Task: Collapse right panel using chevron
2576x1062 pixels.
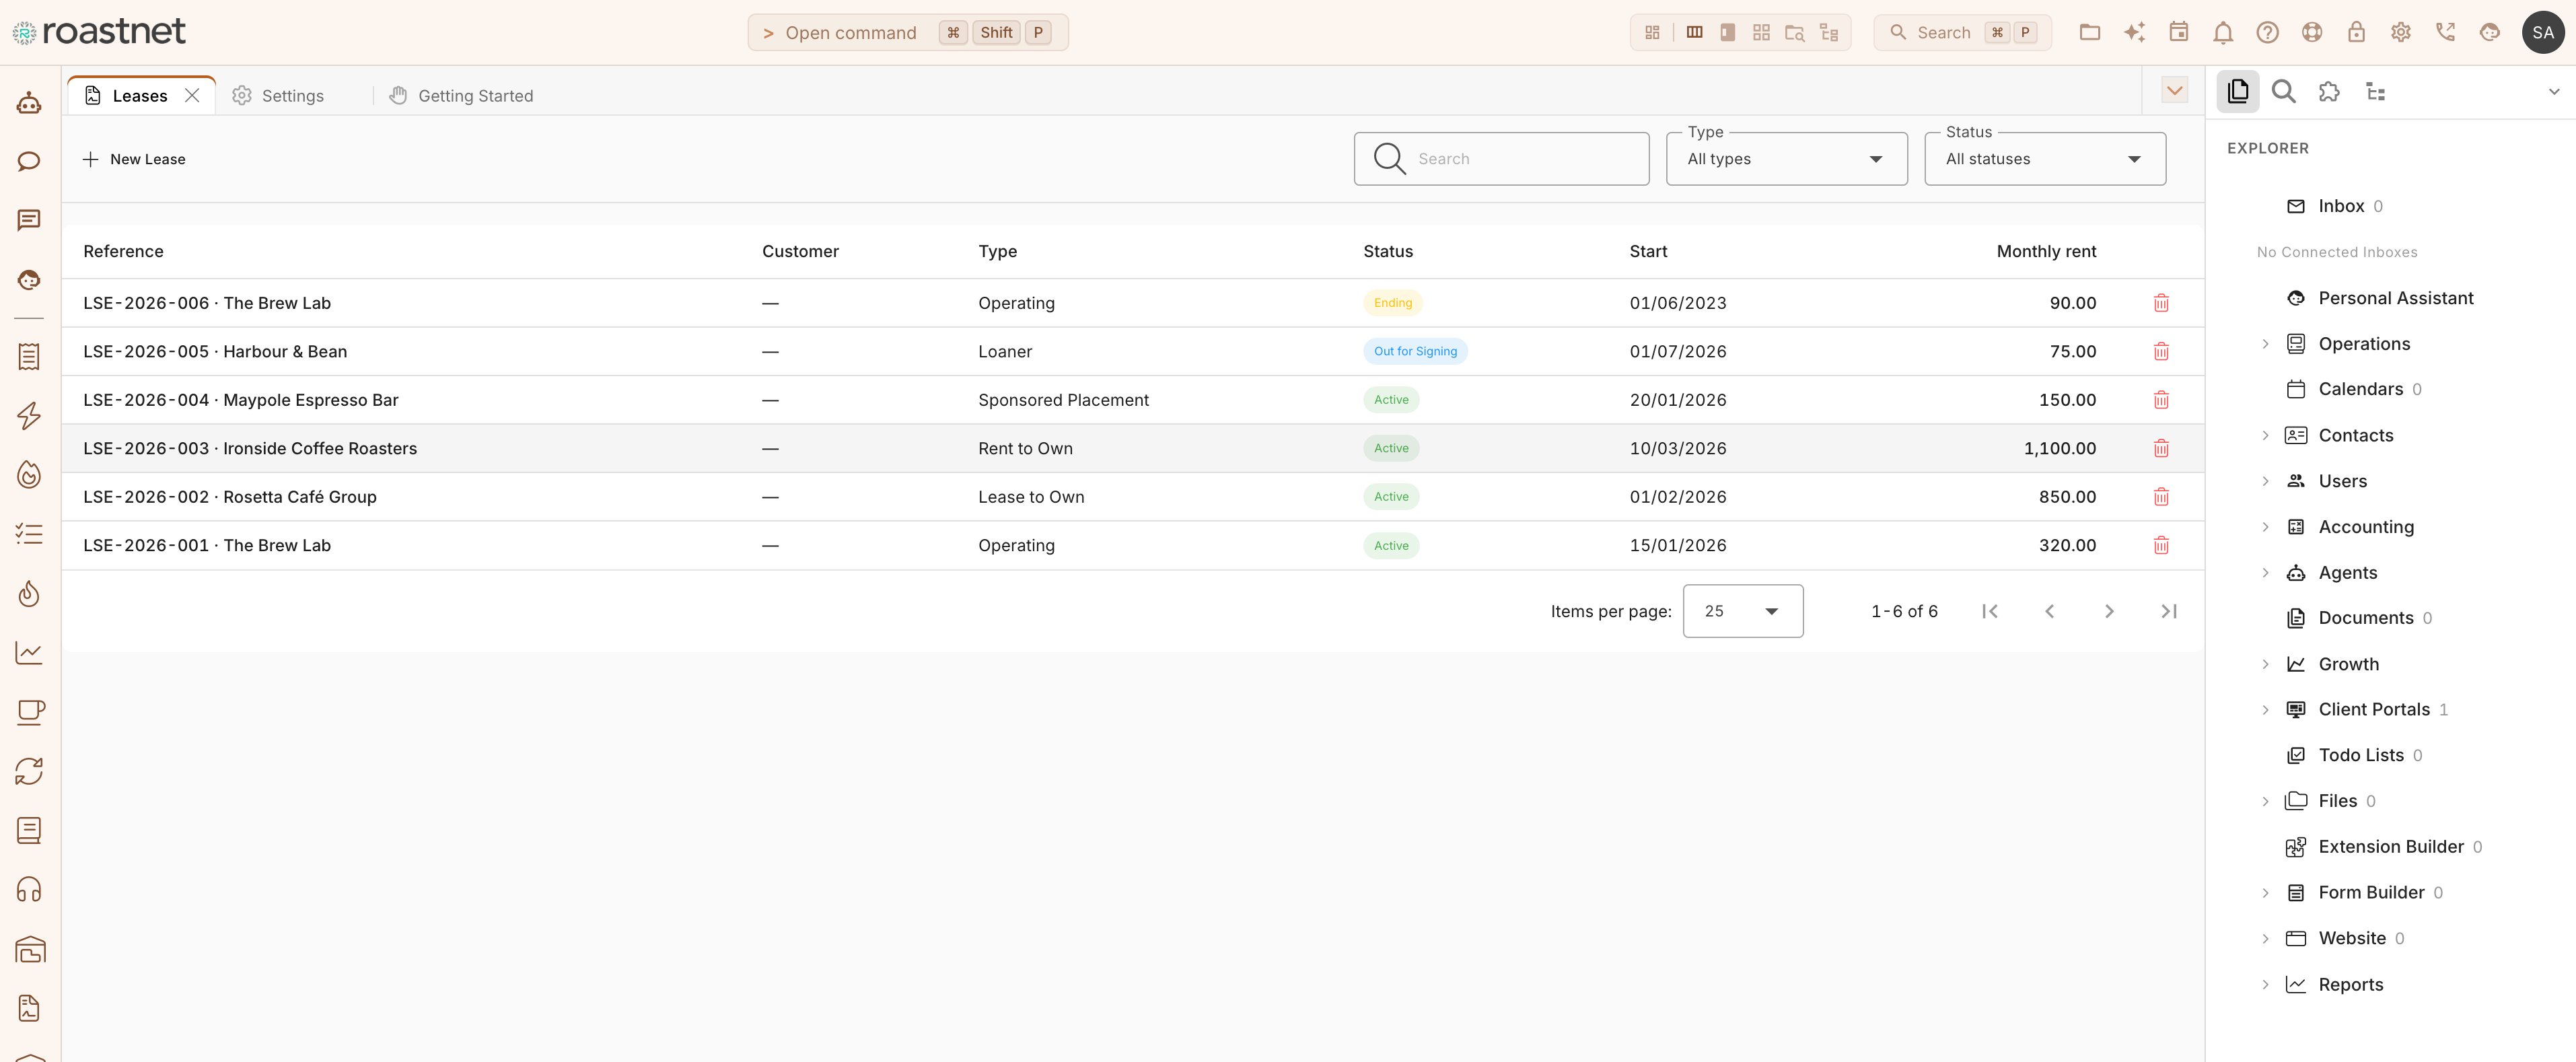Action: point(2553,92)
